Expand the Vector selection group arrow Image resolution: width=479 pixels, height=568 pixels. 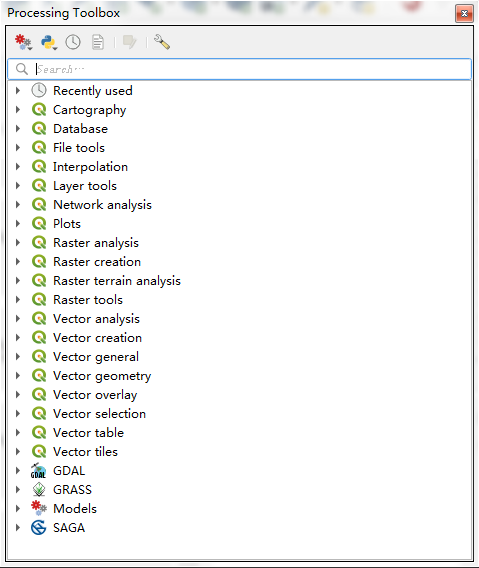(18, 413)
